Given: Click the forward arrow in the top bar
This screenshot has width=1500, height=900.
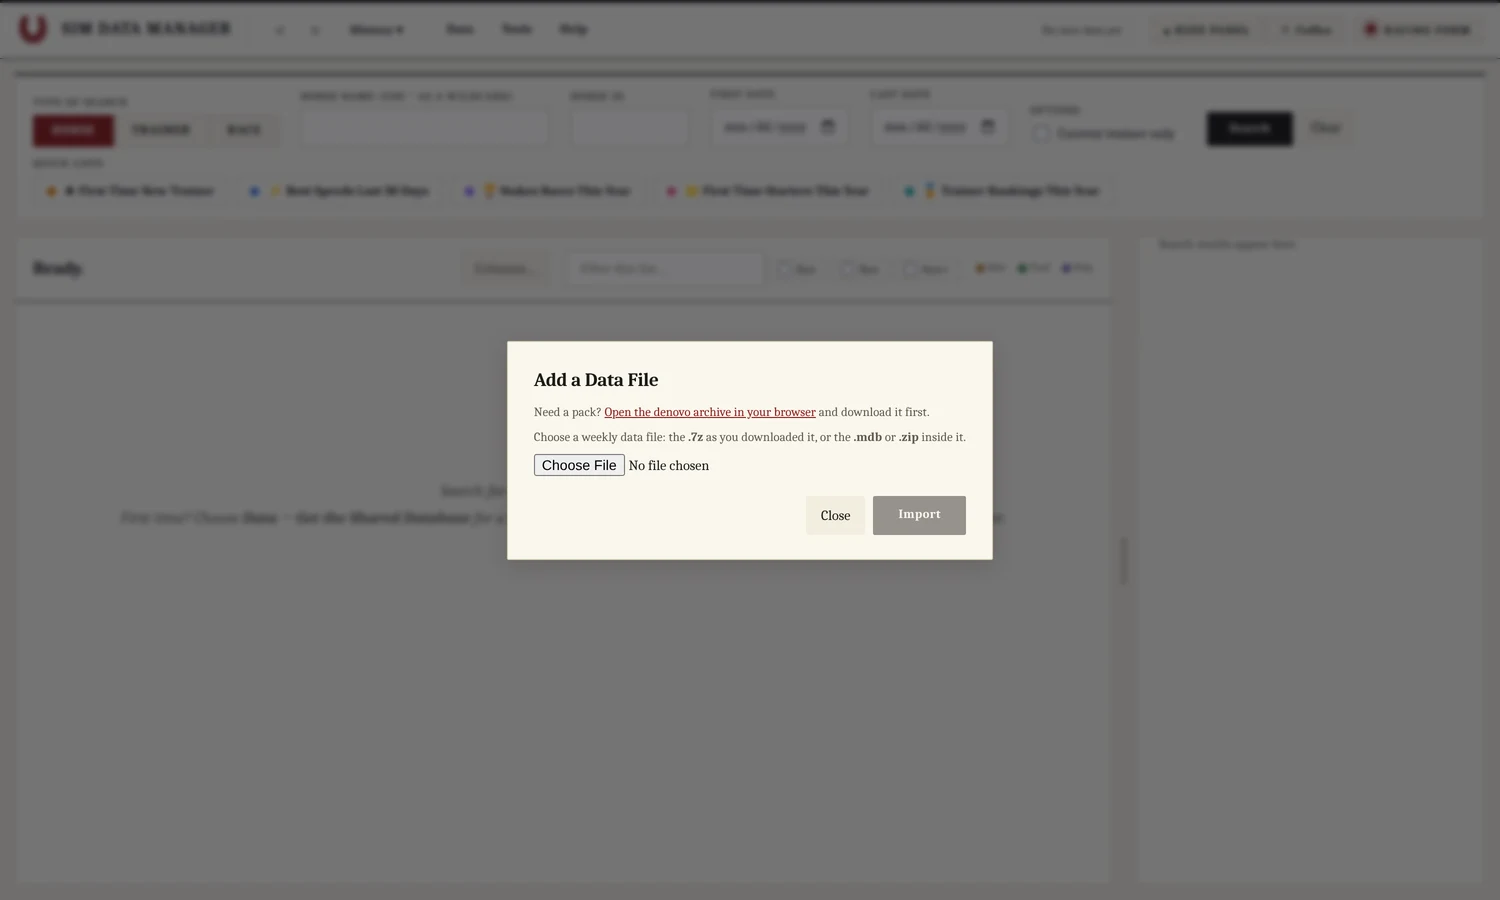Looking at the screenshot, I should pyautogui.click(x=315, y=30).
